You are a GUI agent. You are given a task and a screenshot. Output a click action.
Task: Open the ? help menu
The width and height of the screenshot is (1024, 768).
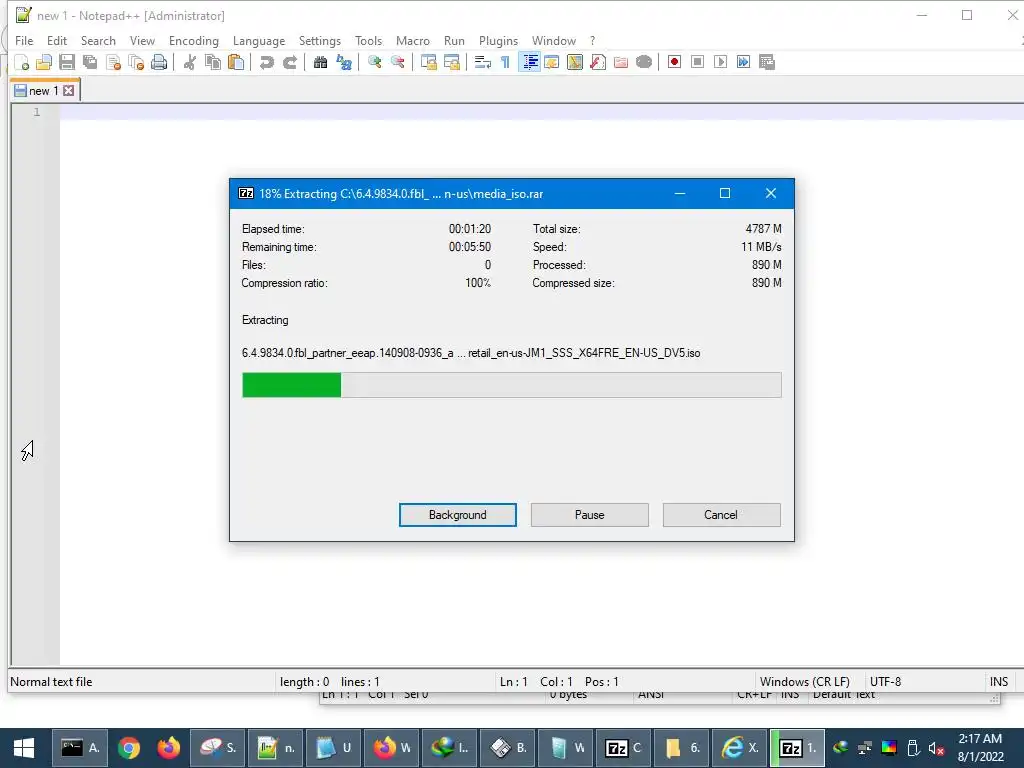click(592, 40)
